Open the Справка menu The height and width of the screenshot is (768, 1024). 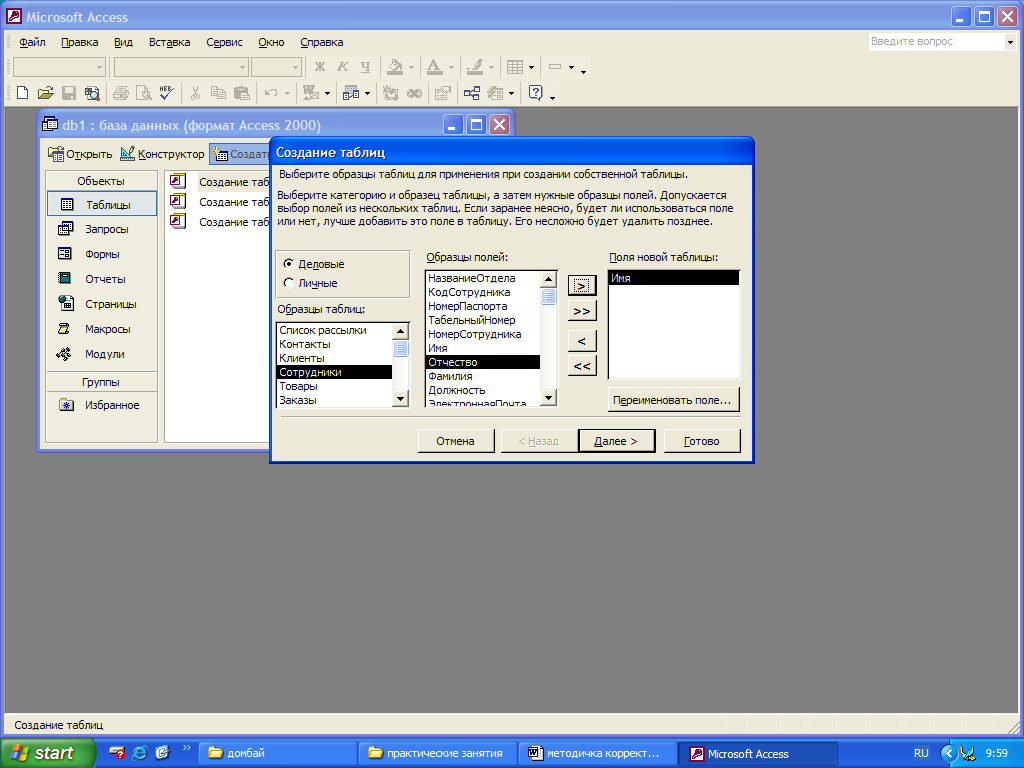coord(321,42)
